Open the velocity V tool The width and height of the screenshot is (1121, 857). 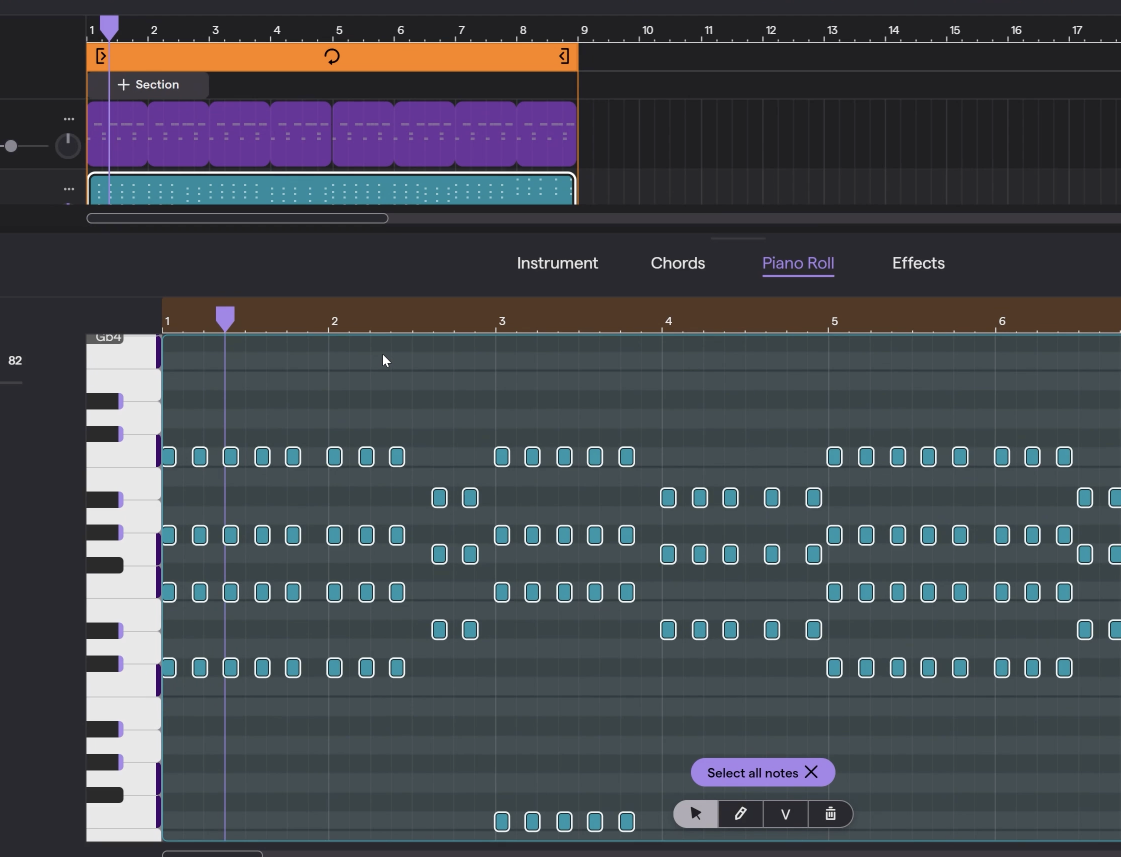point(785,814)
